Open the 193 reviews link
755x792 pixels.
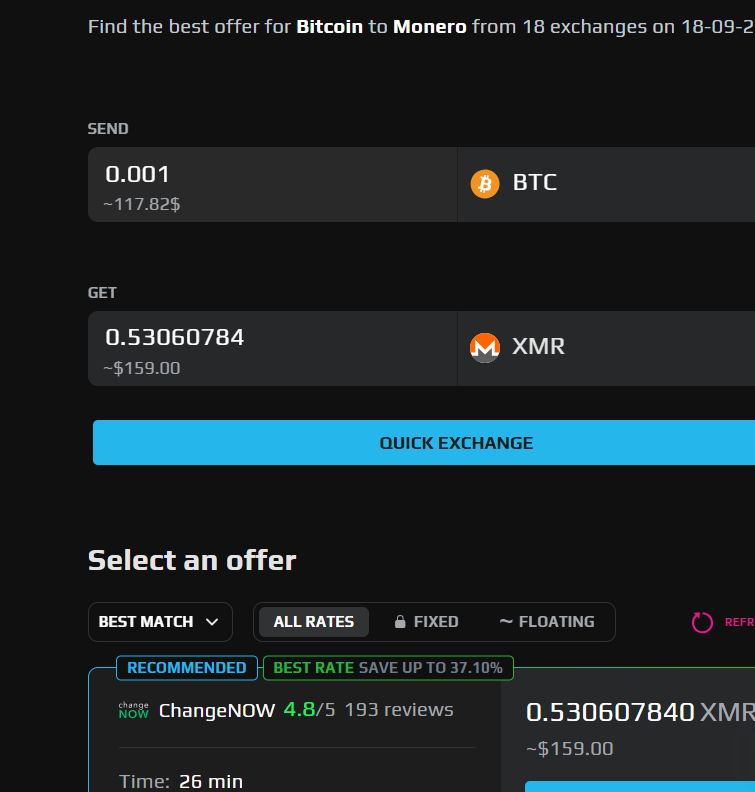tap(399, 710)
